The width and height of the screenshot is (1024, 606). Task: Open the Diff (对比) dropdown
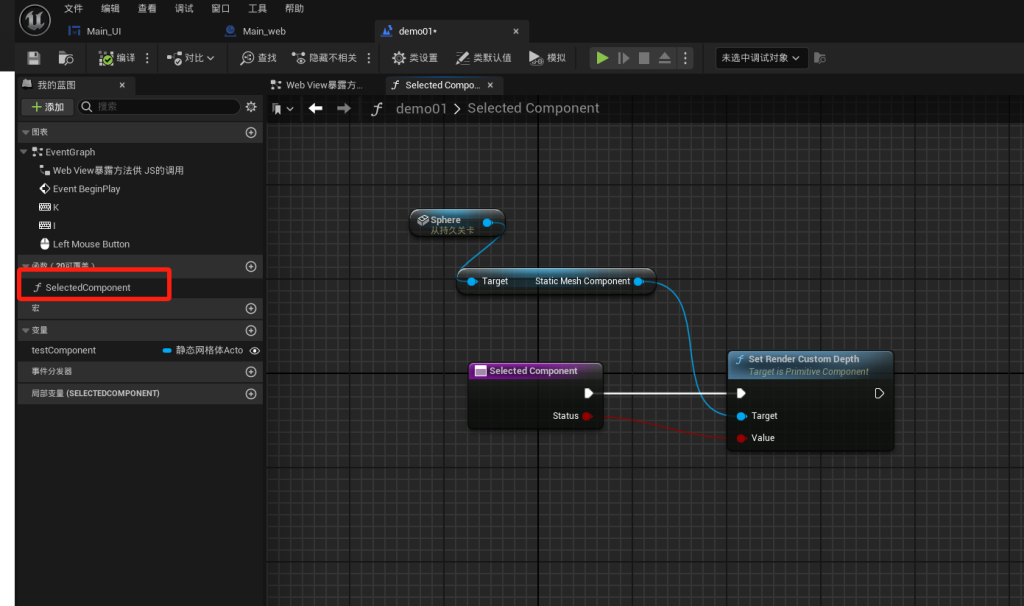(x=190, y=58)
